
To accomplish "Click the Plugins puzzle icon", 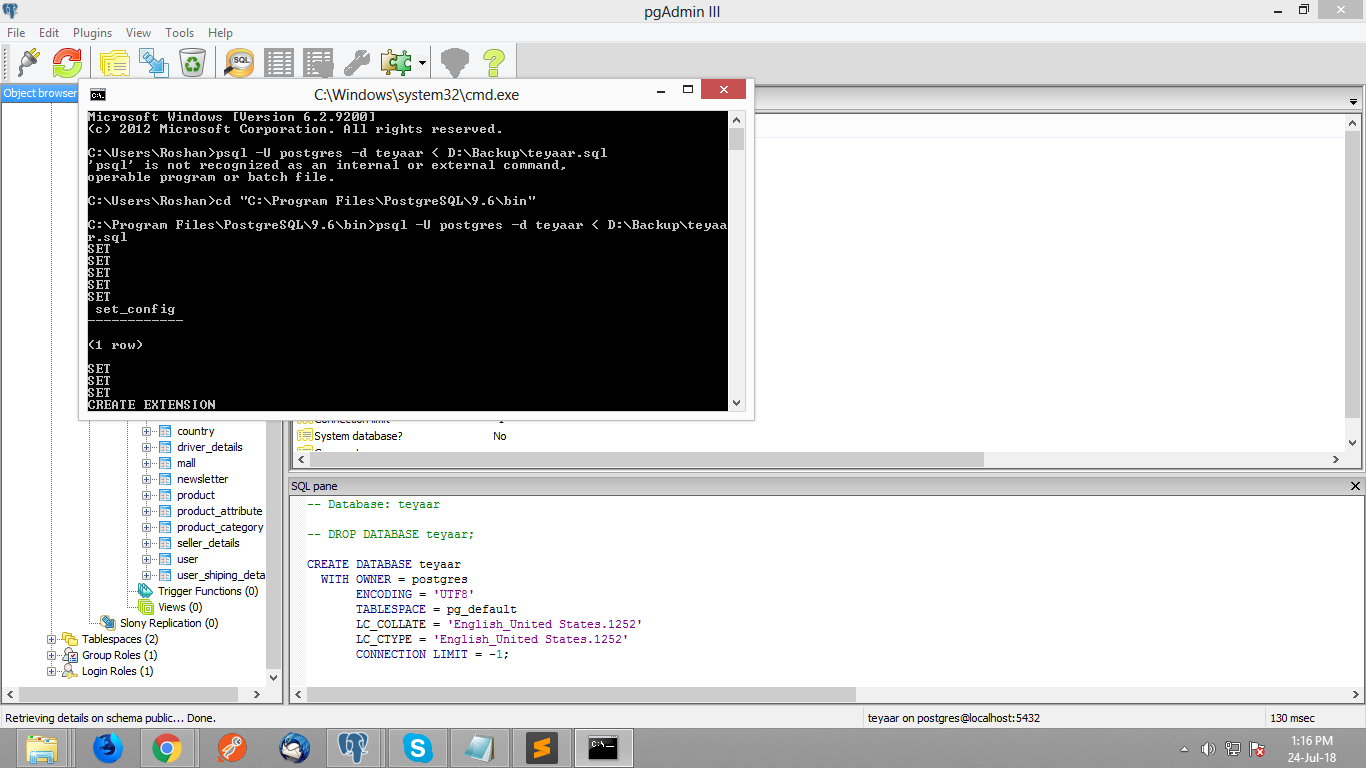I will pos(395,63).
